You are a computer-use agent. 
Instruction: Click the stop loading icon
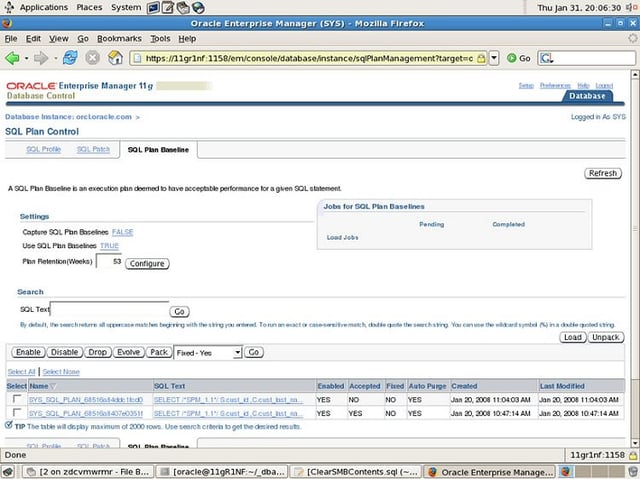93,58
